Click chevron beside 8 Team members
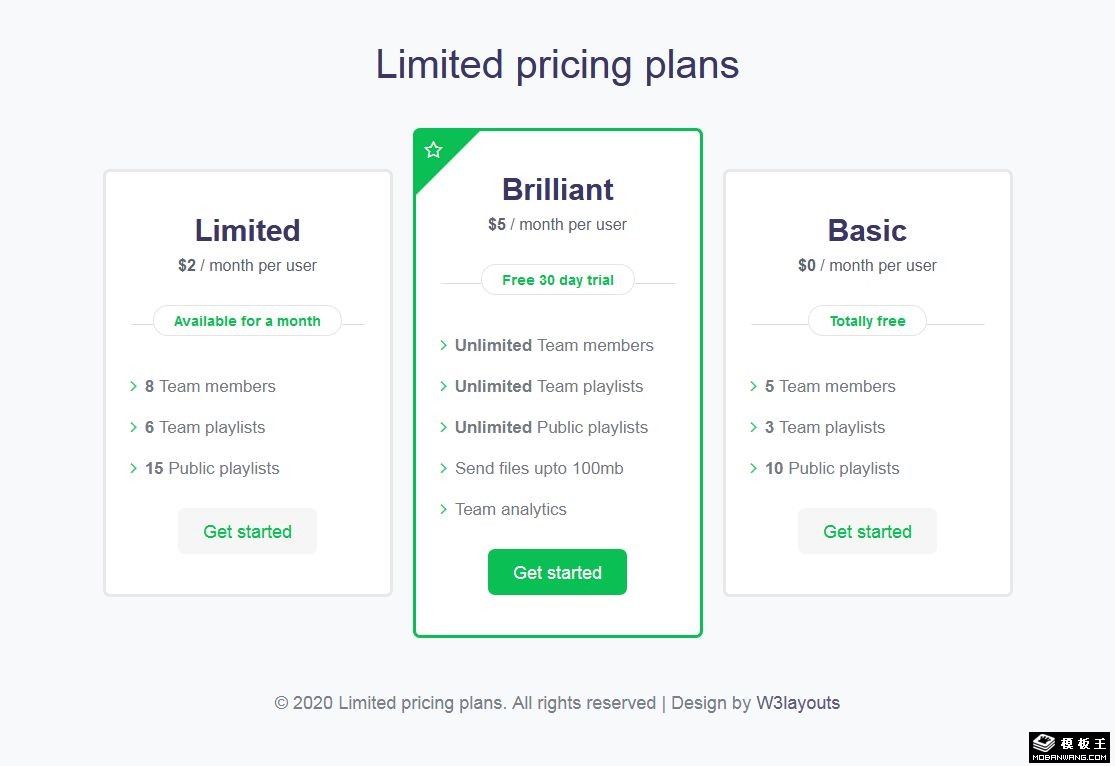The image size is (1115, 766). click(133, 386)
